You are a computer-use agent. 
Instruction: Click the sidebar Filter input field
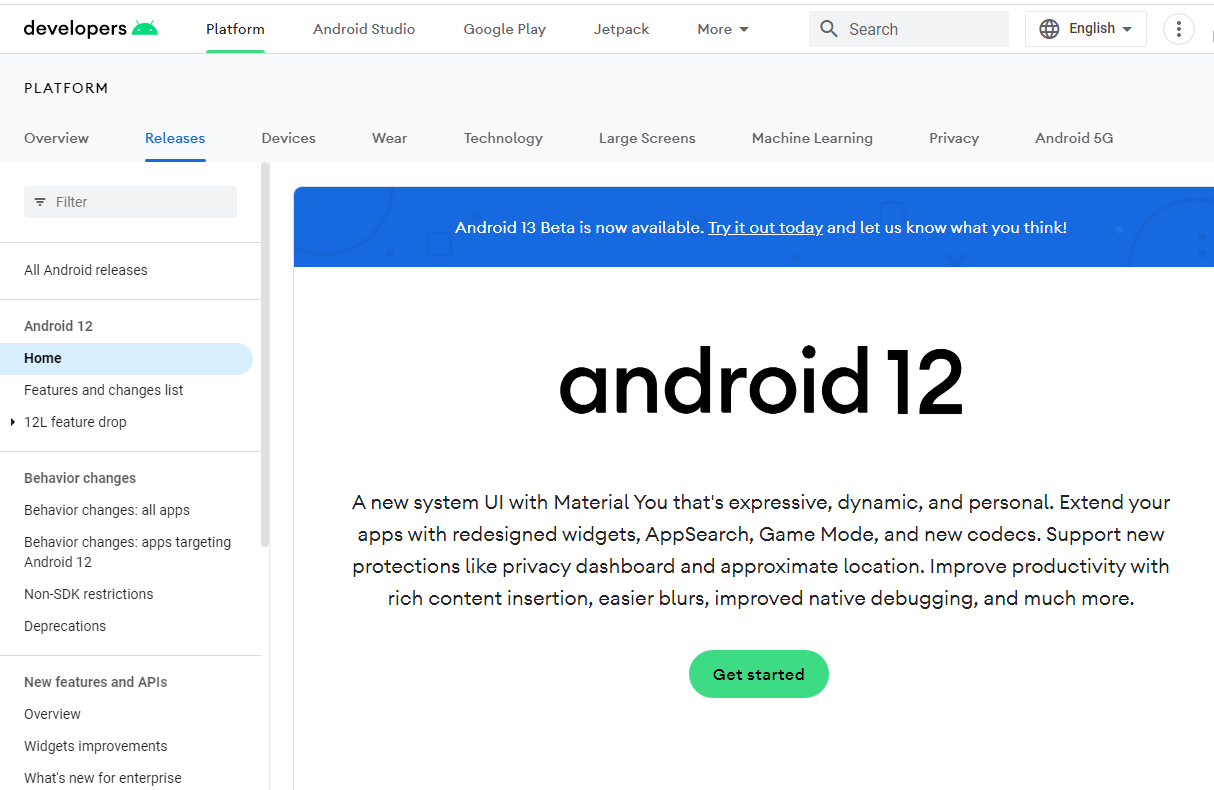pos(140,202)
